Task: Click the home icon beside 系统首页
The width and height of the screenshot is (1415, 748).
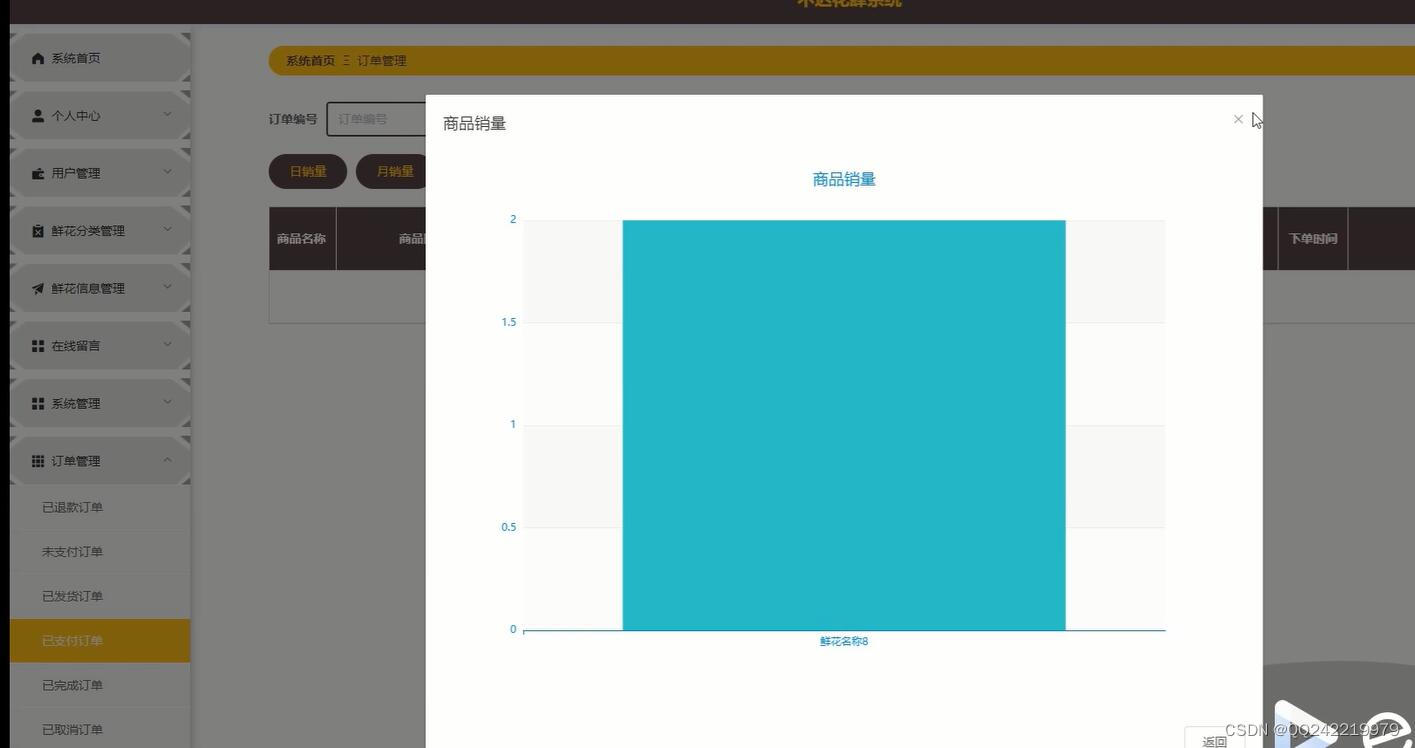Action: (37, 57)
